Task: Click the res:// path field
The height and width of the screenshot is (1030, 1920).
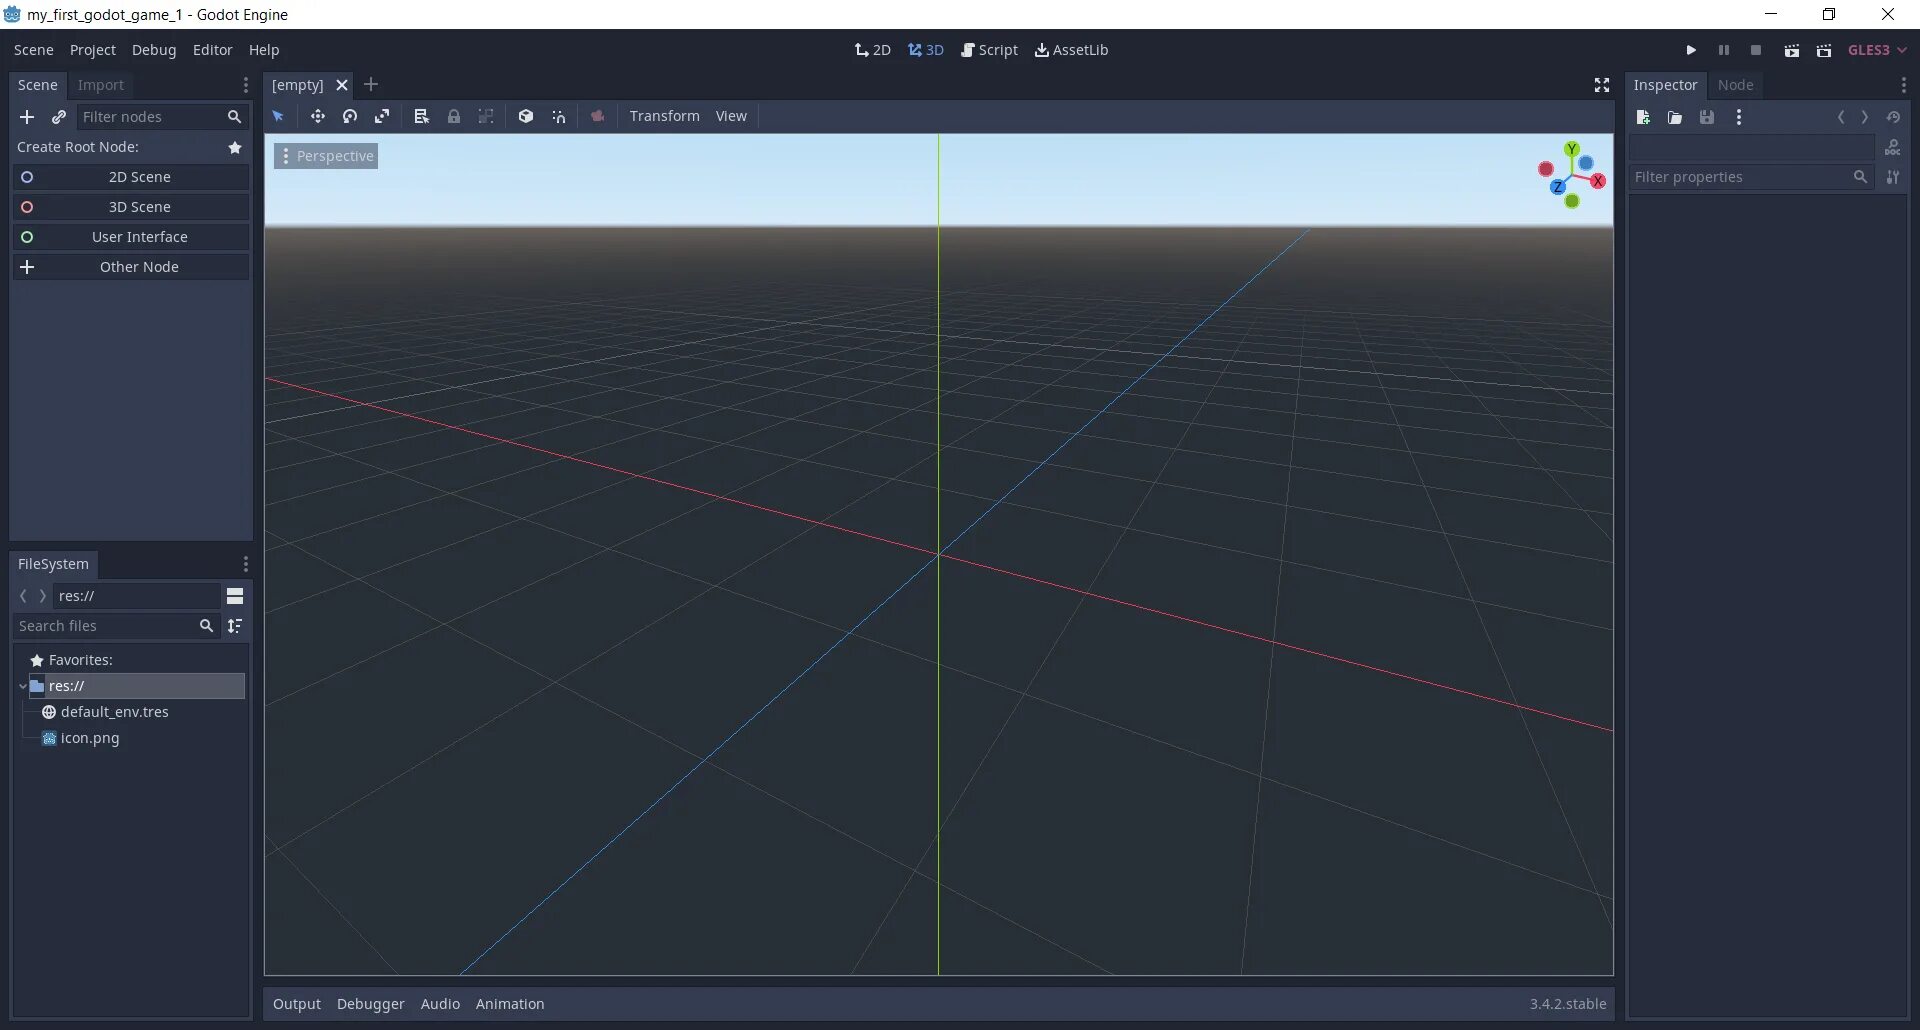Action: click(136, 596)
